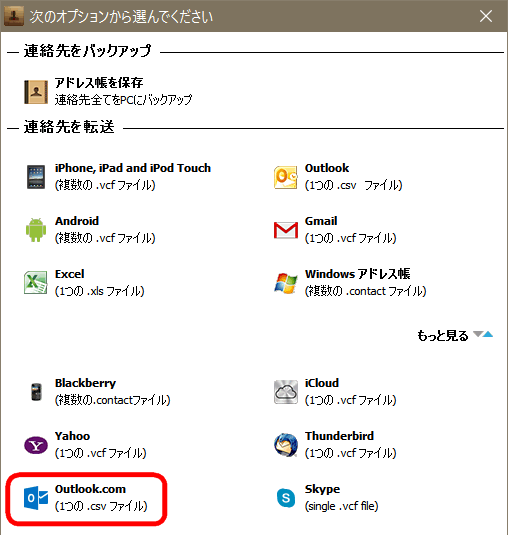Click the Skype logo icon
This screenshot has height=535, width=508.
[286, 498]
